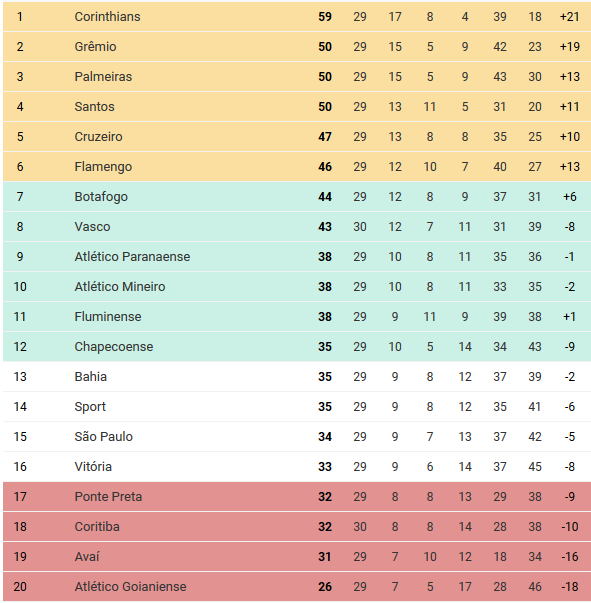Select the Grêmio team name
The image size is (591, 603).
pyautogui.click(x=95, y=47)
